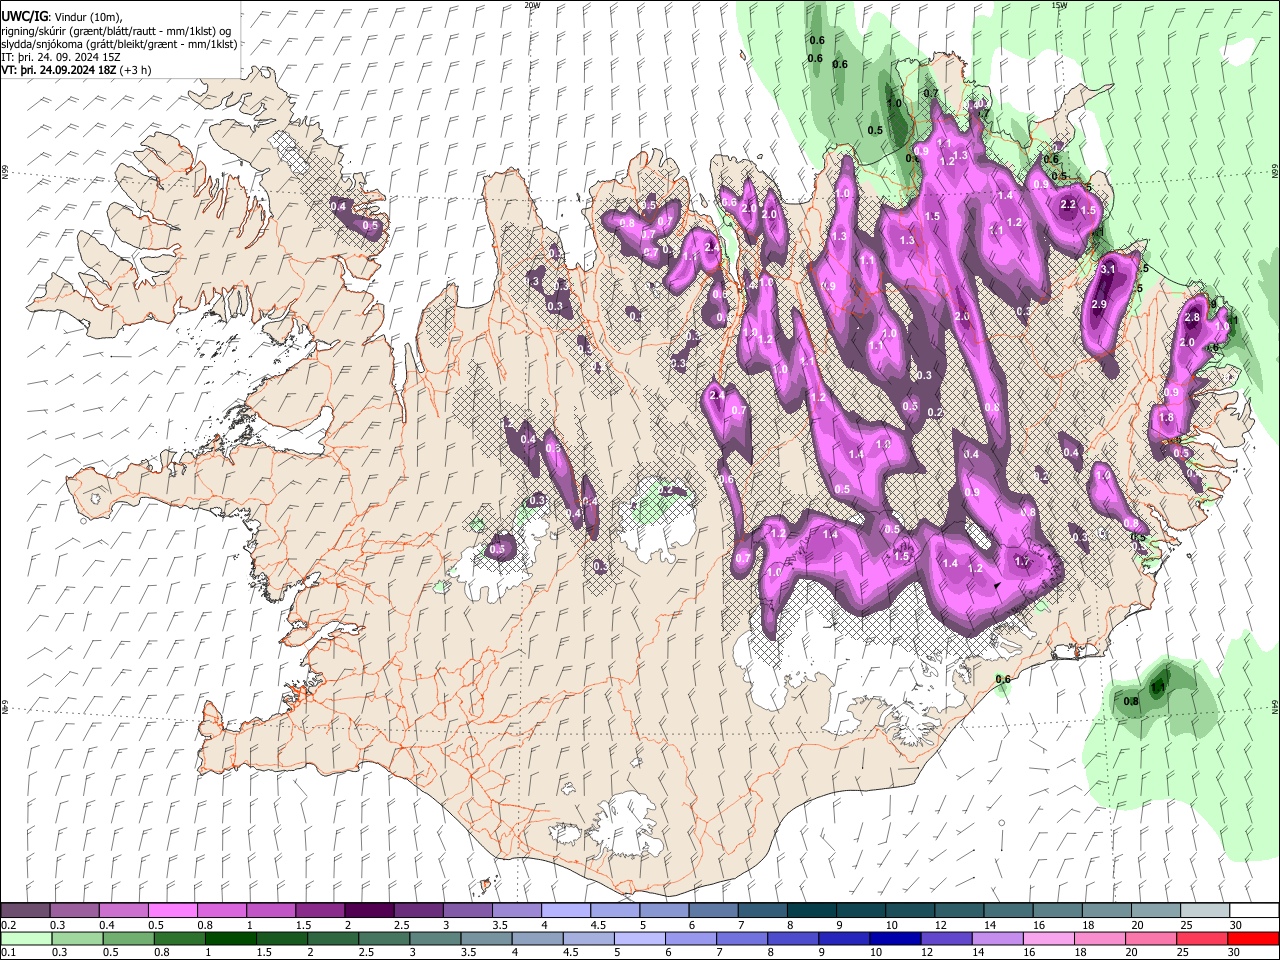The width and height of the screenshot is (1280, 960).
Task: Click the '3.1' precipitation value on the map
Action: (x=1107, y=270)
